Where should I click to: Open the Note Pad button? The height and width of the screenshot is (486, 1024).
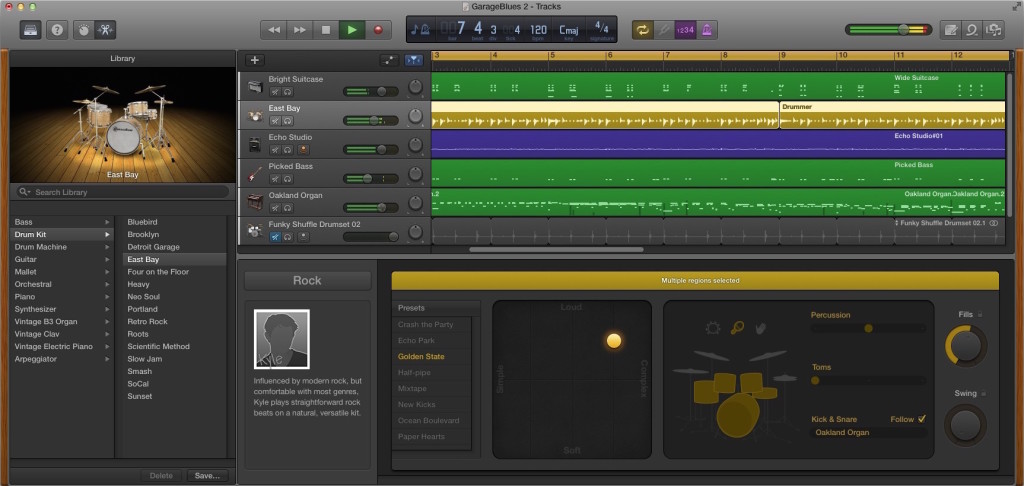point(951,29)
